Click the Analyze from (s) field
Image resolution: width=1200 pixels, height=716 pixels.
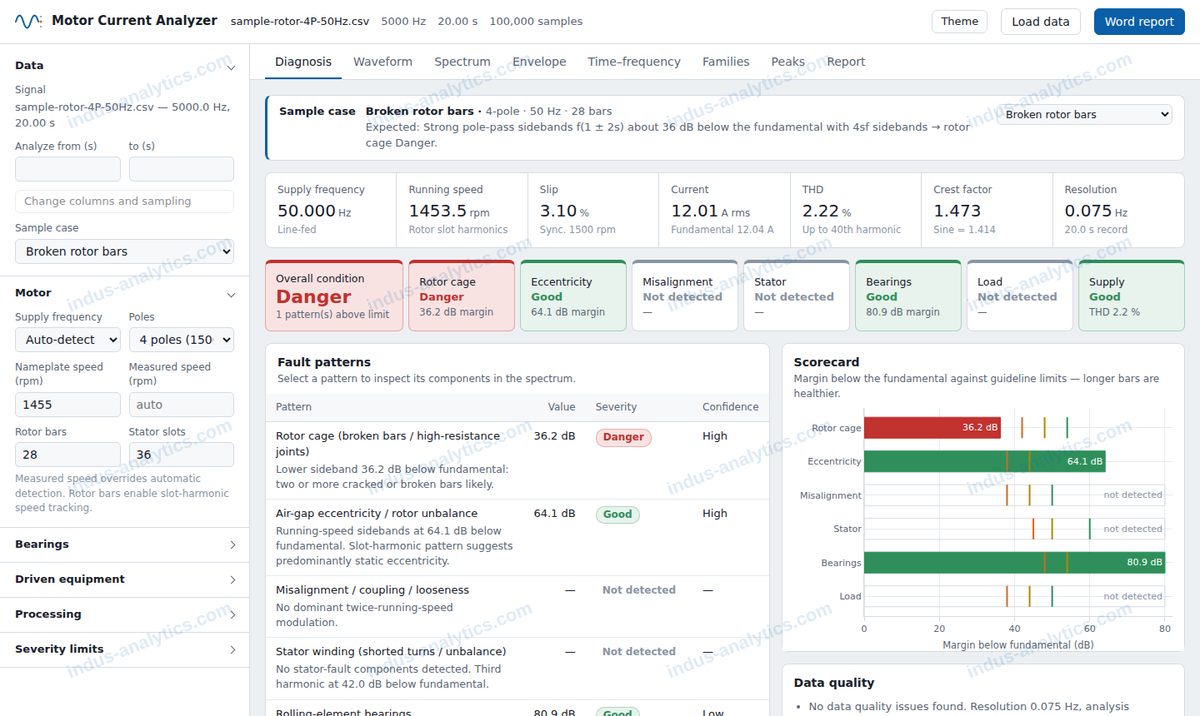[68, 169]
